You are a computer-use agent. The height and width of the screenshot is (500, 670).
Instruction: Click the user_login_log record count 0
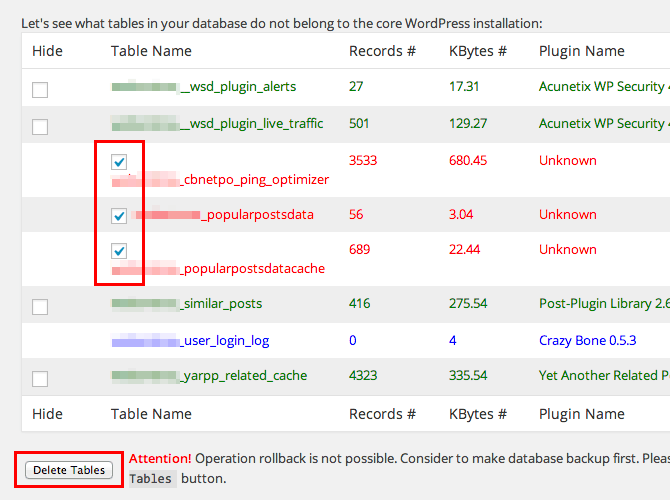[x=353, y=340]
